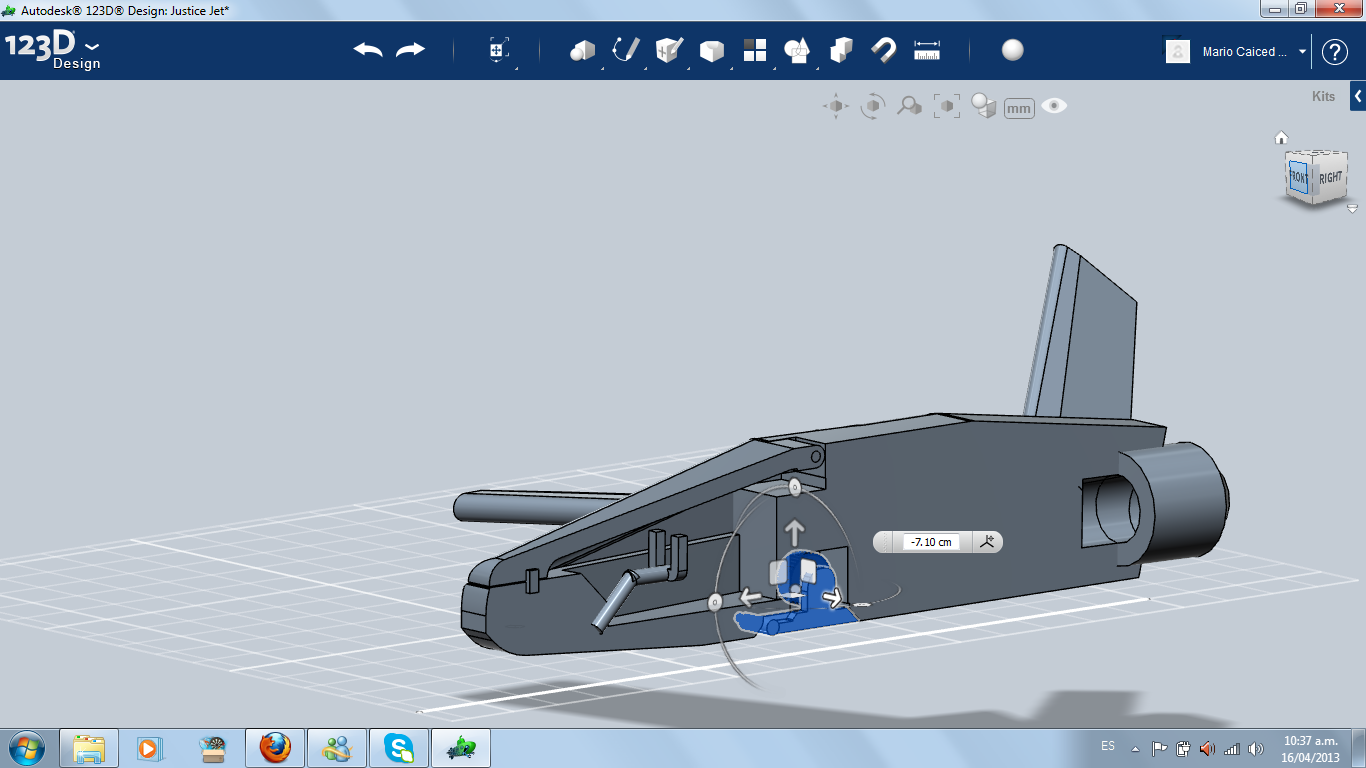1366x768 pixels.
Task: Click the top rotation handle of manipulator
Action: click(795, 488)
